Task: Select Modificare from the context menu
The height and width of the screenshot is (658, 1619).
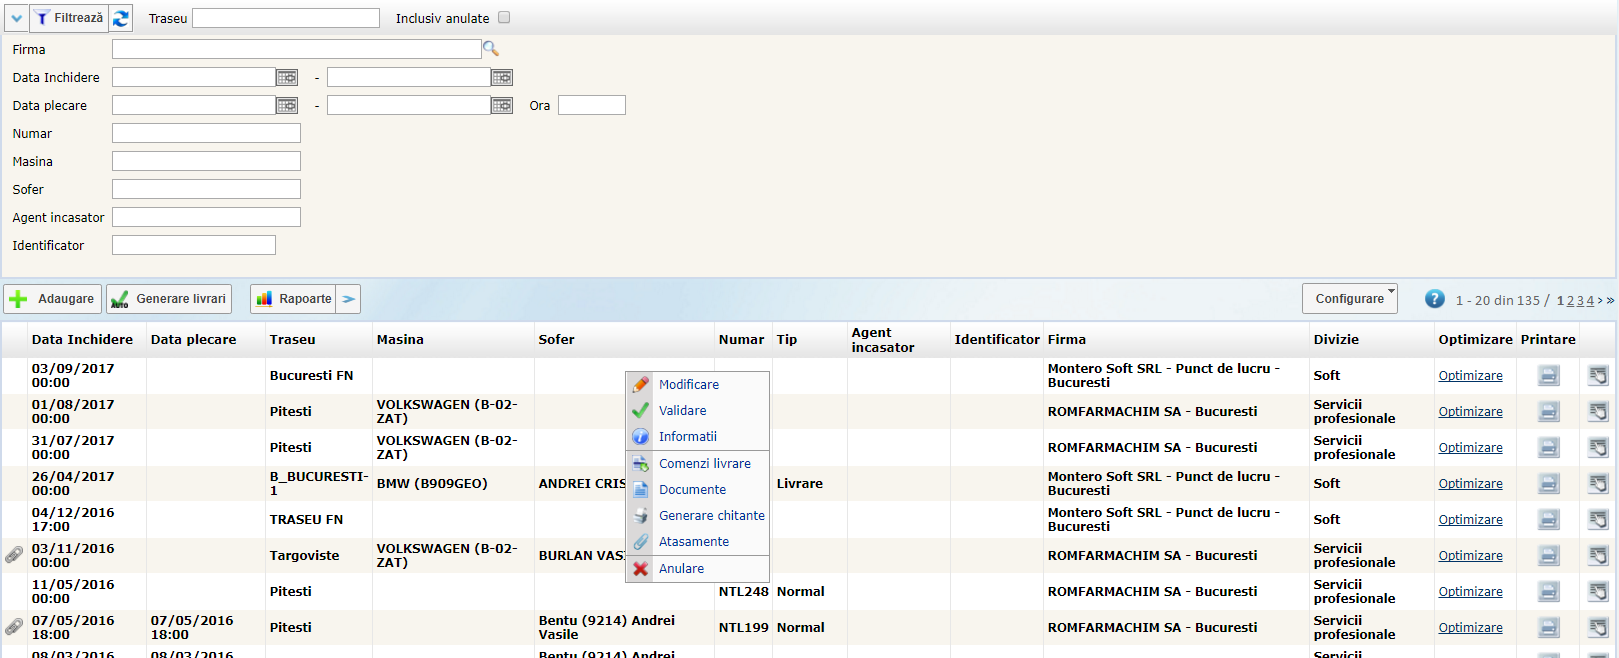Action: (688, 385)
